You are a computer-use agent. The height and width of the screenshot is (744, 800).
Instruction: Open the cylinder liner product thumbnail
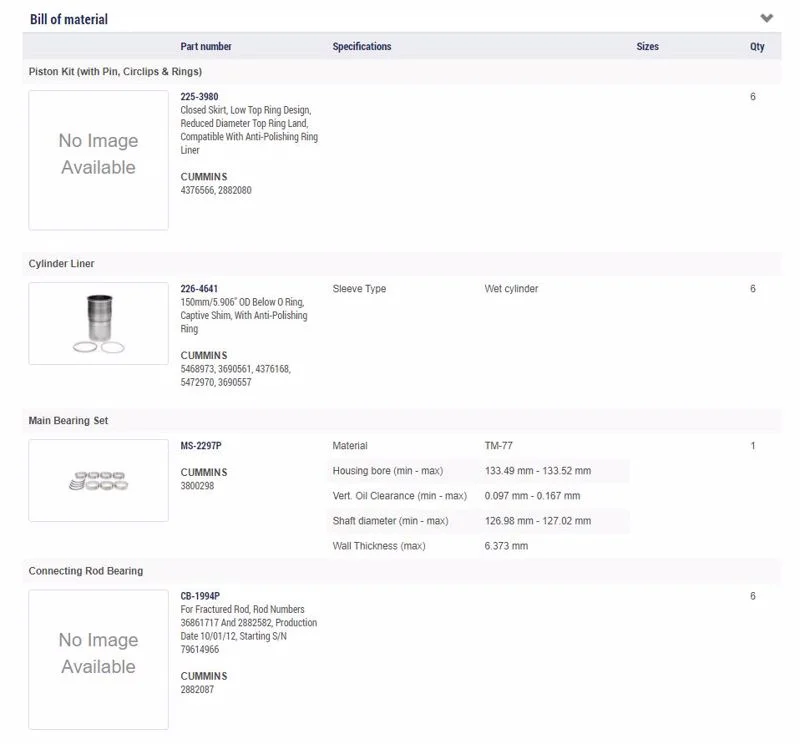tap(98, 324)
